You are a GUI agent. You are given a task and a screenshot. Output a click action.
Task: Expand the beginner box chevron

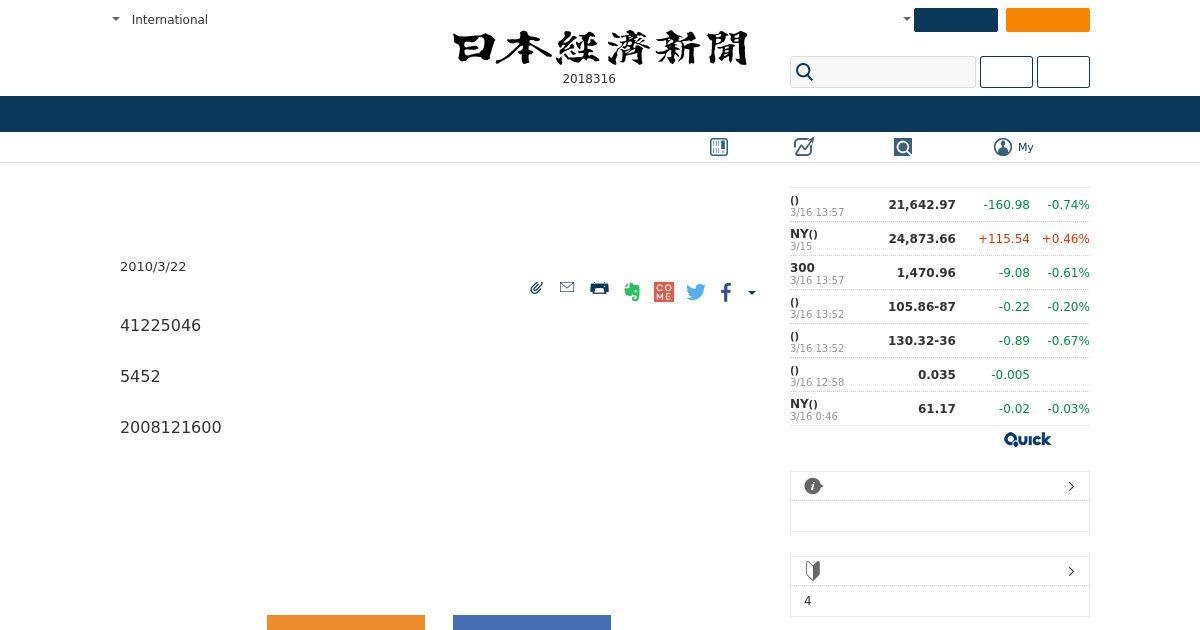pos(1071,571)
